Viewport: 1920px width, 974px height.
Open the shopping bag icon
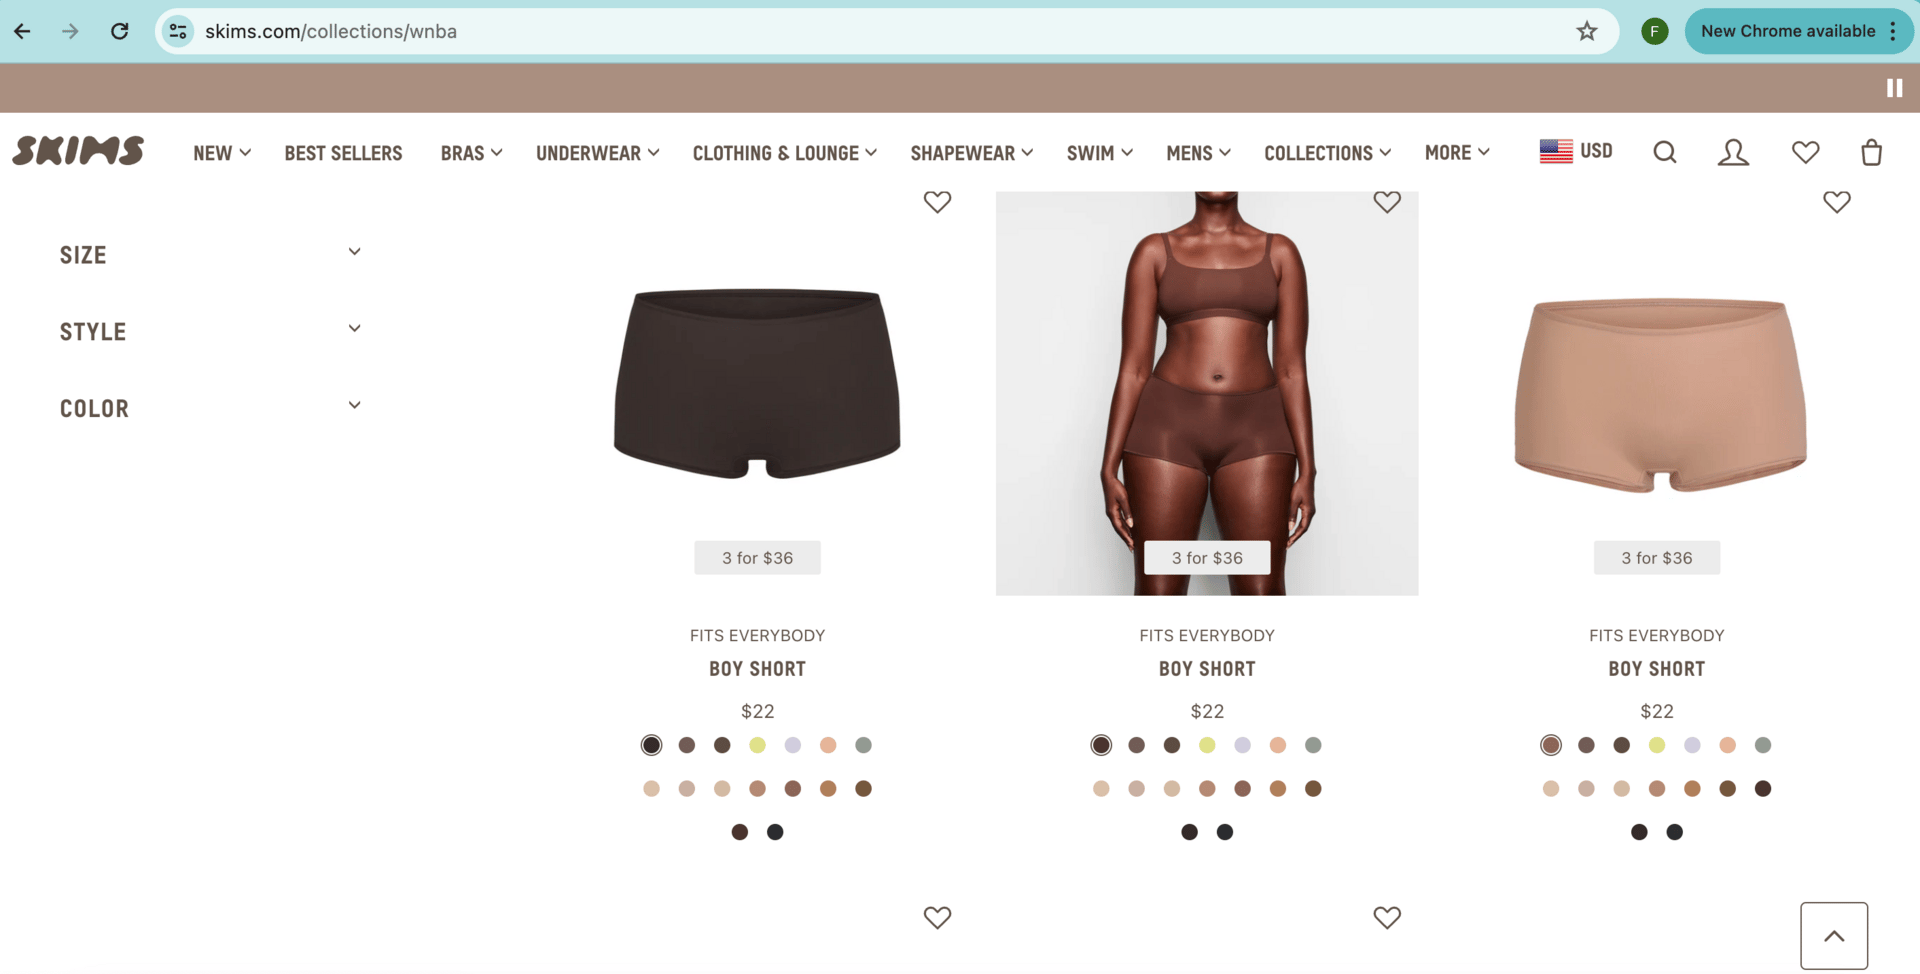1871,152
